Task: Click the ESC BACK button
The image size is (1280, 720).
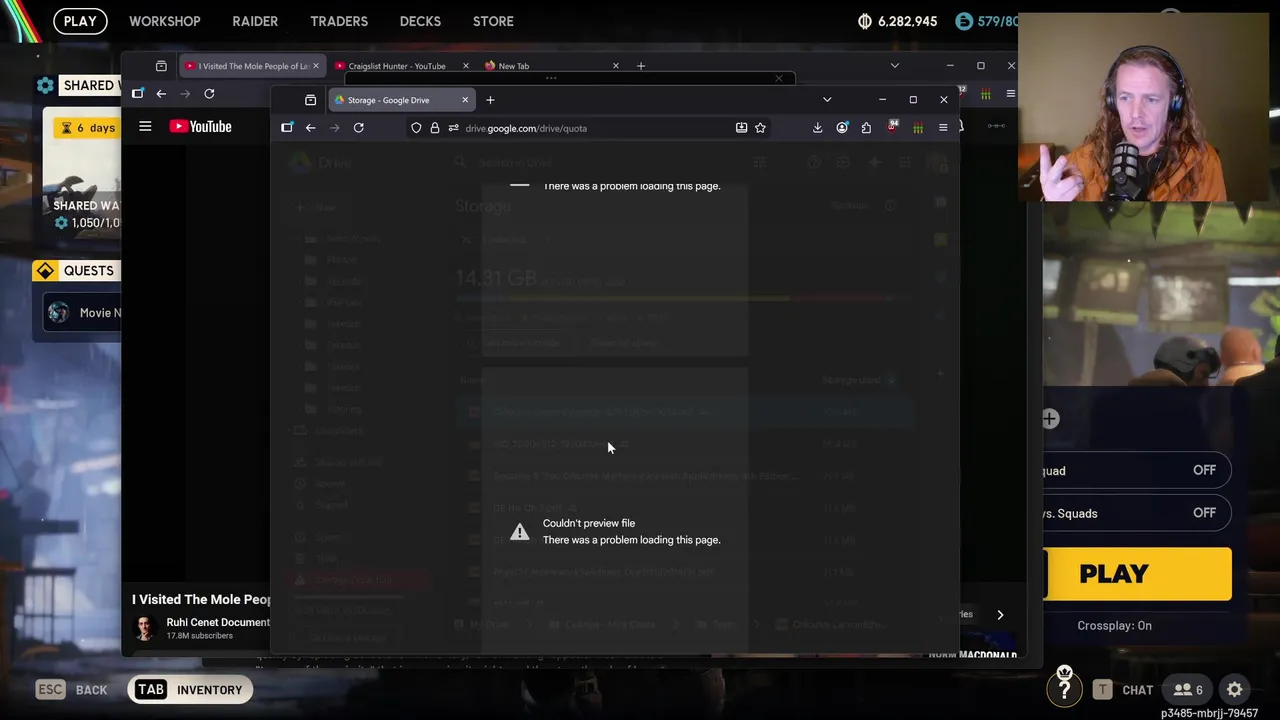Action: (72, 689)
